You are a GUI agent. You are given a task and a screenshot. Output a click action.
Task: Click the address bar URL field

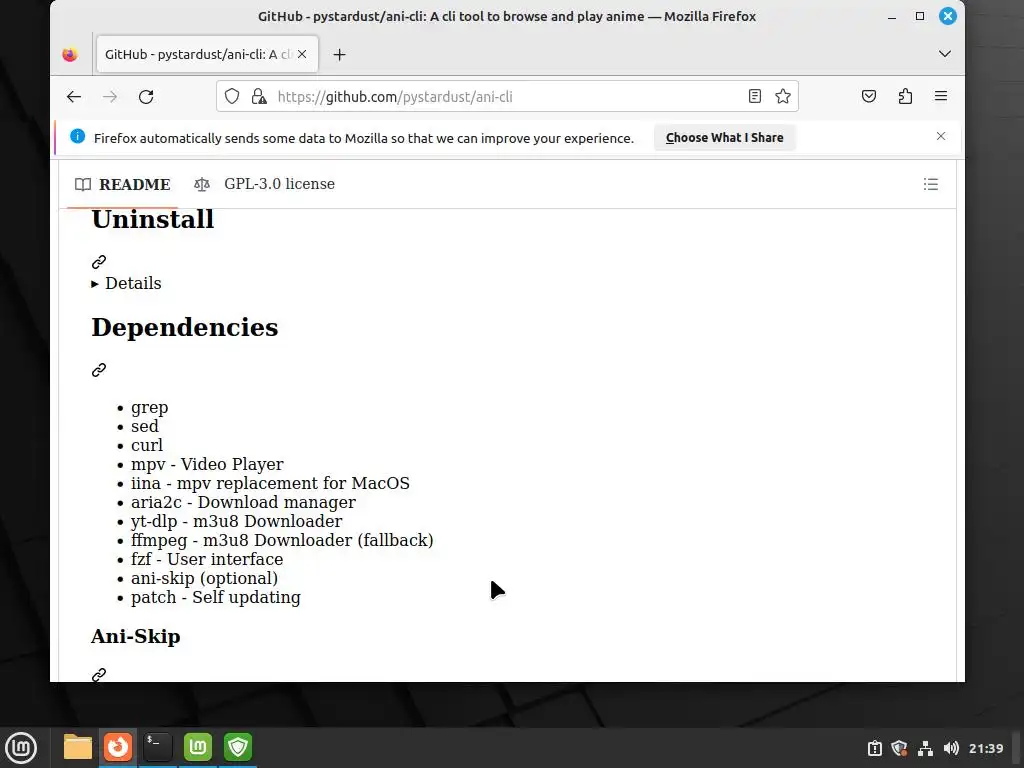(x=509, y=97)
